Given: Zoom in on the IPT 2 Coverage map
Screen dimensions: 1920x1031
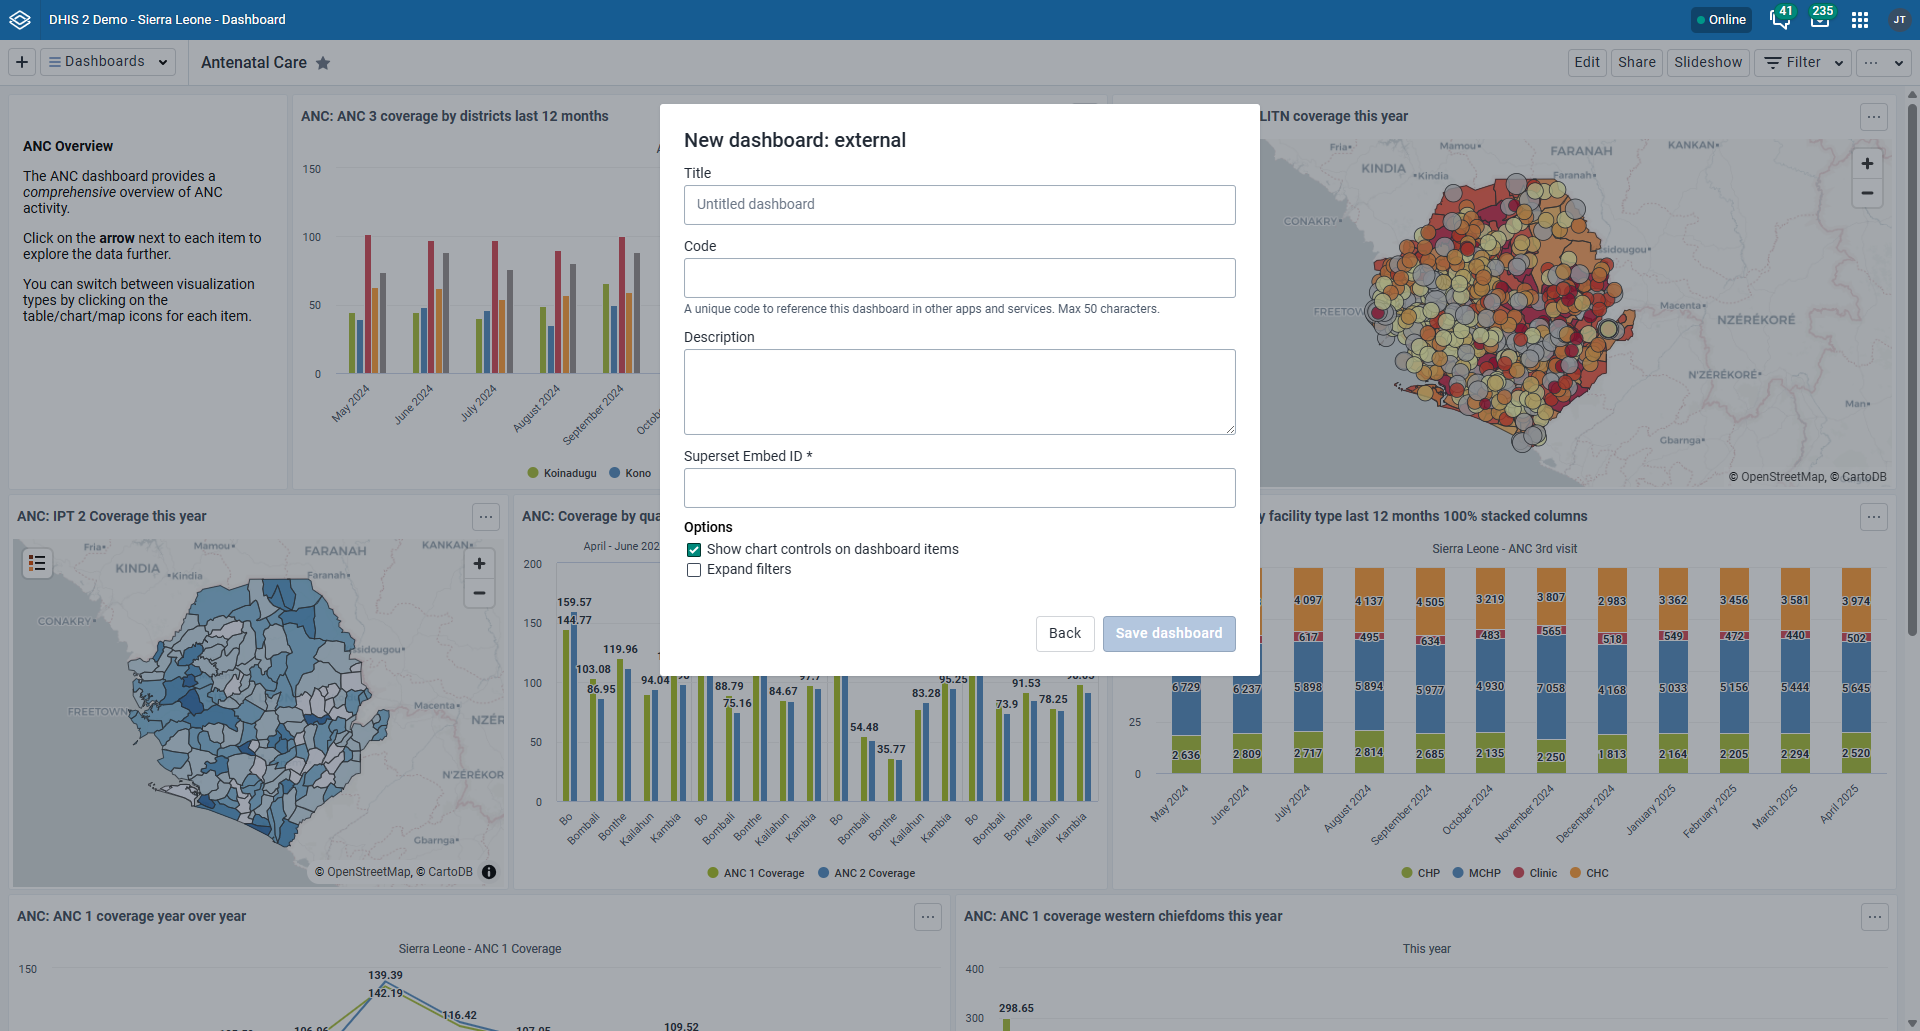Looking at the screenshot, I should pos(480,564).
